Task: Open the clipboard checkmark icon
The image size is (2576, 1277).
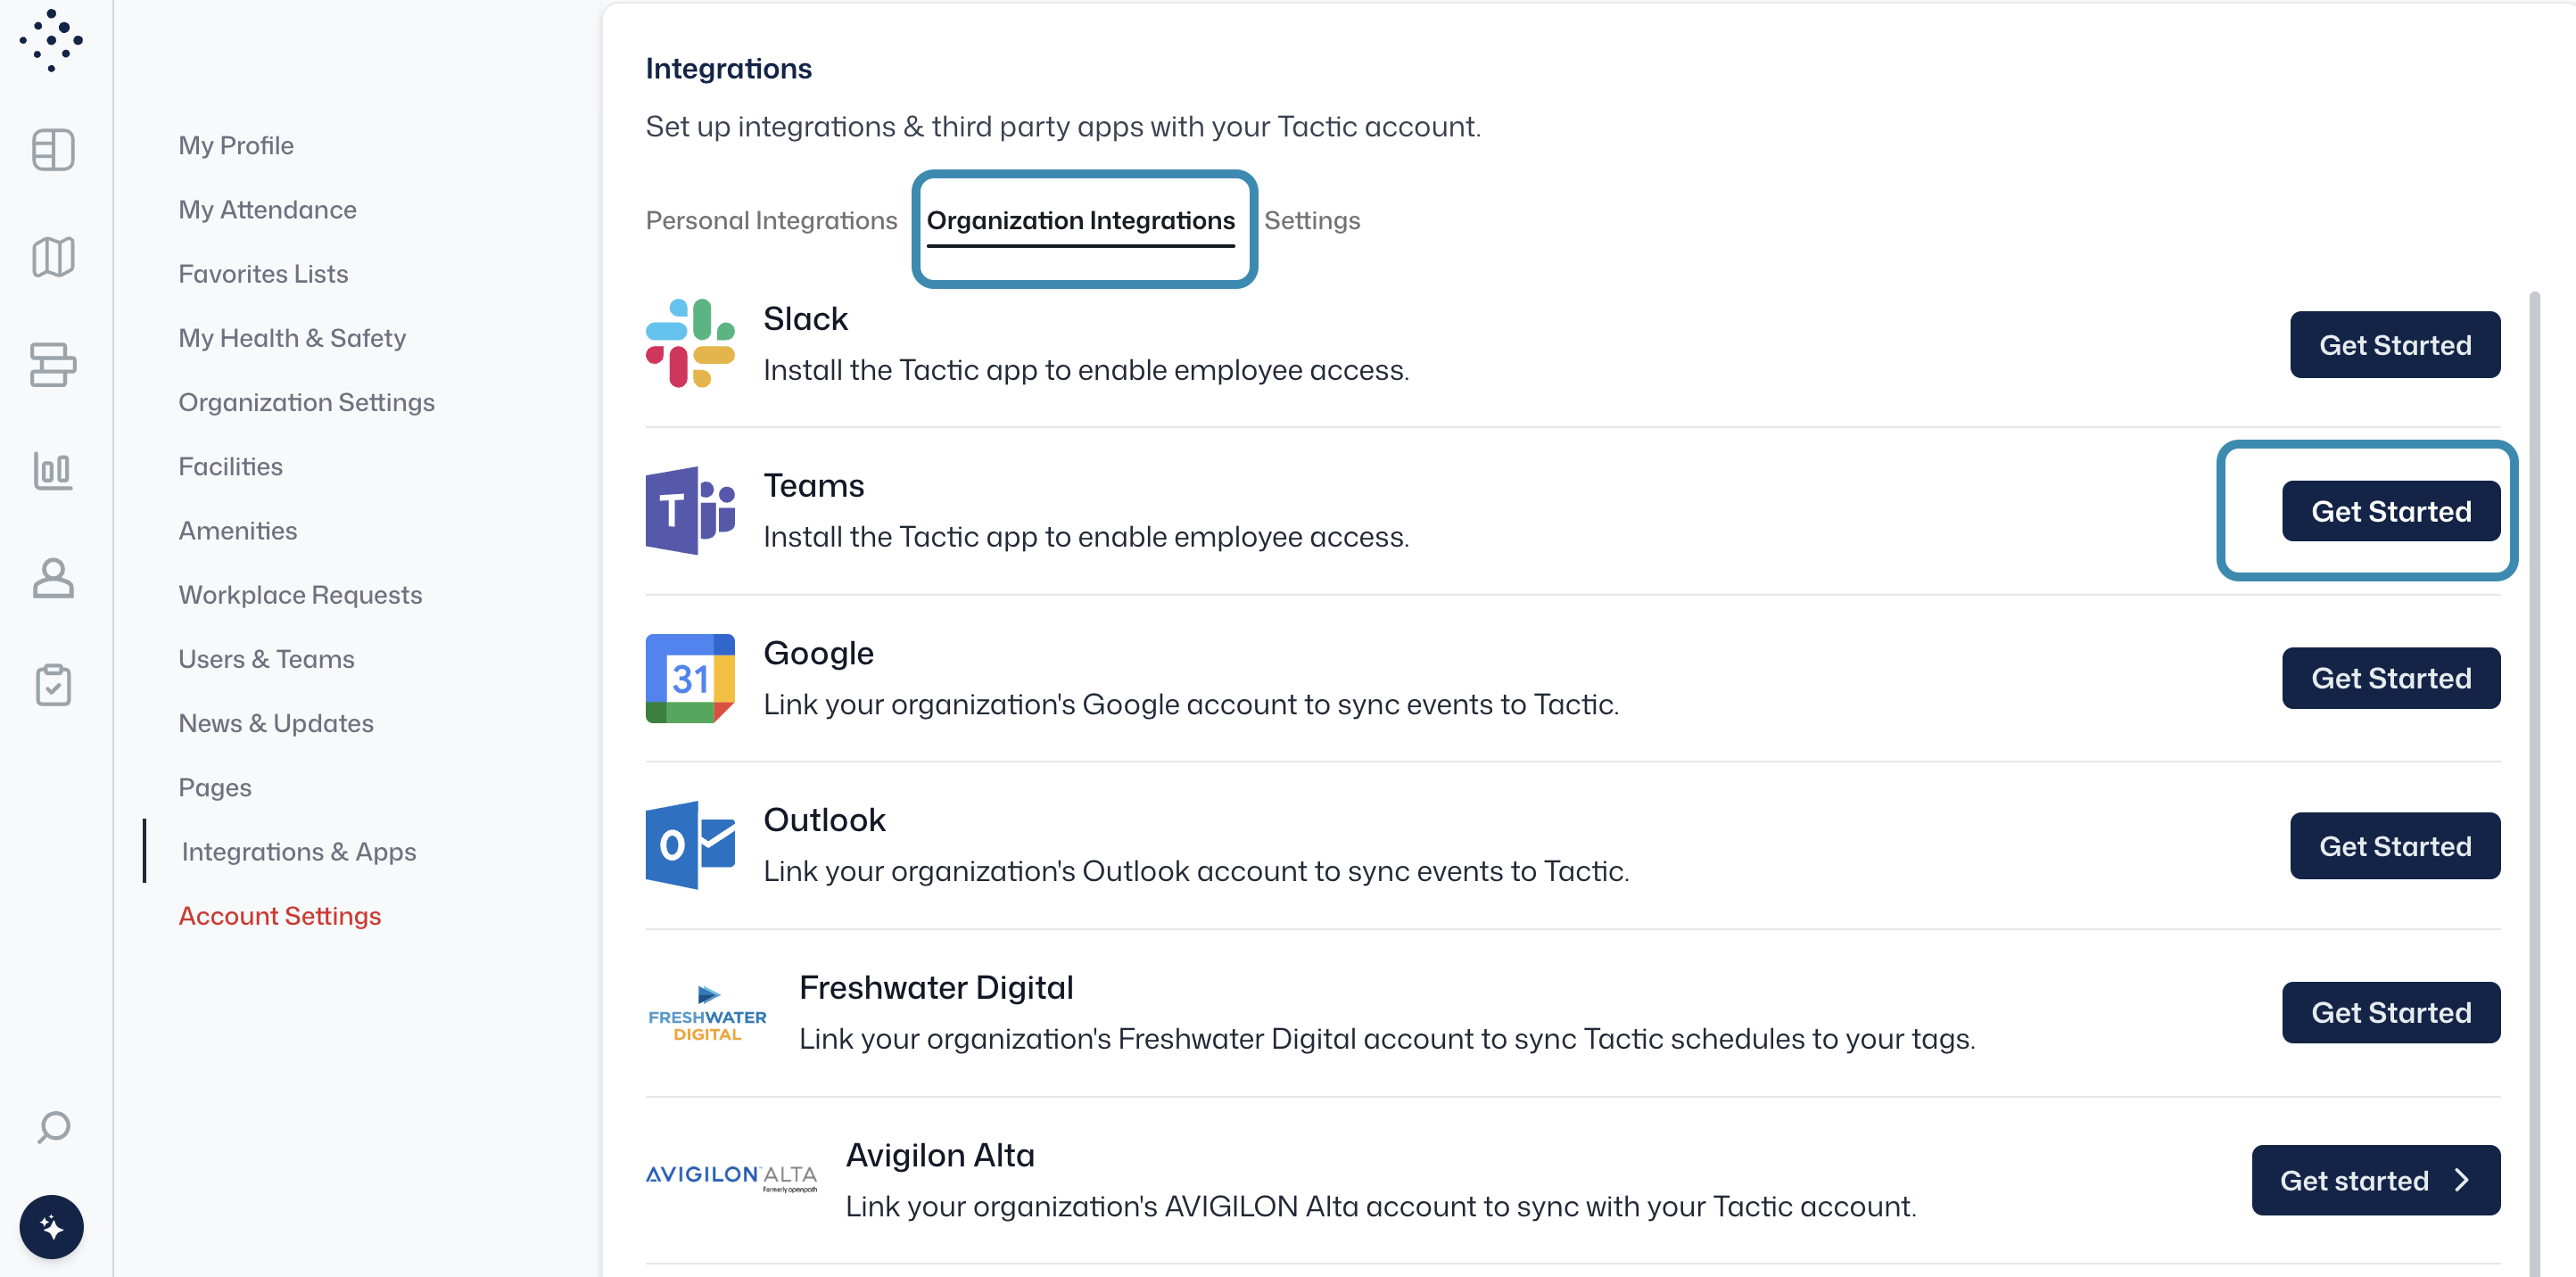Action: click(x=53, y=685)
